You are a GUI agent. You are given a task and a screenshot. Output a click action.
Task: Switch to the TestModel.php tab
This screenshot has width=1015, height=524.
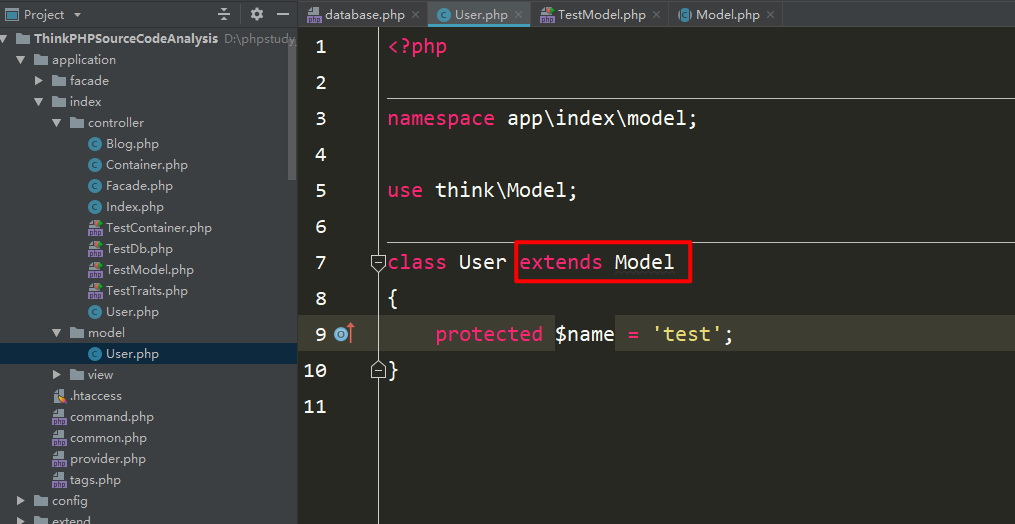pyautogui.click(x=601, y=14)
